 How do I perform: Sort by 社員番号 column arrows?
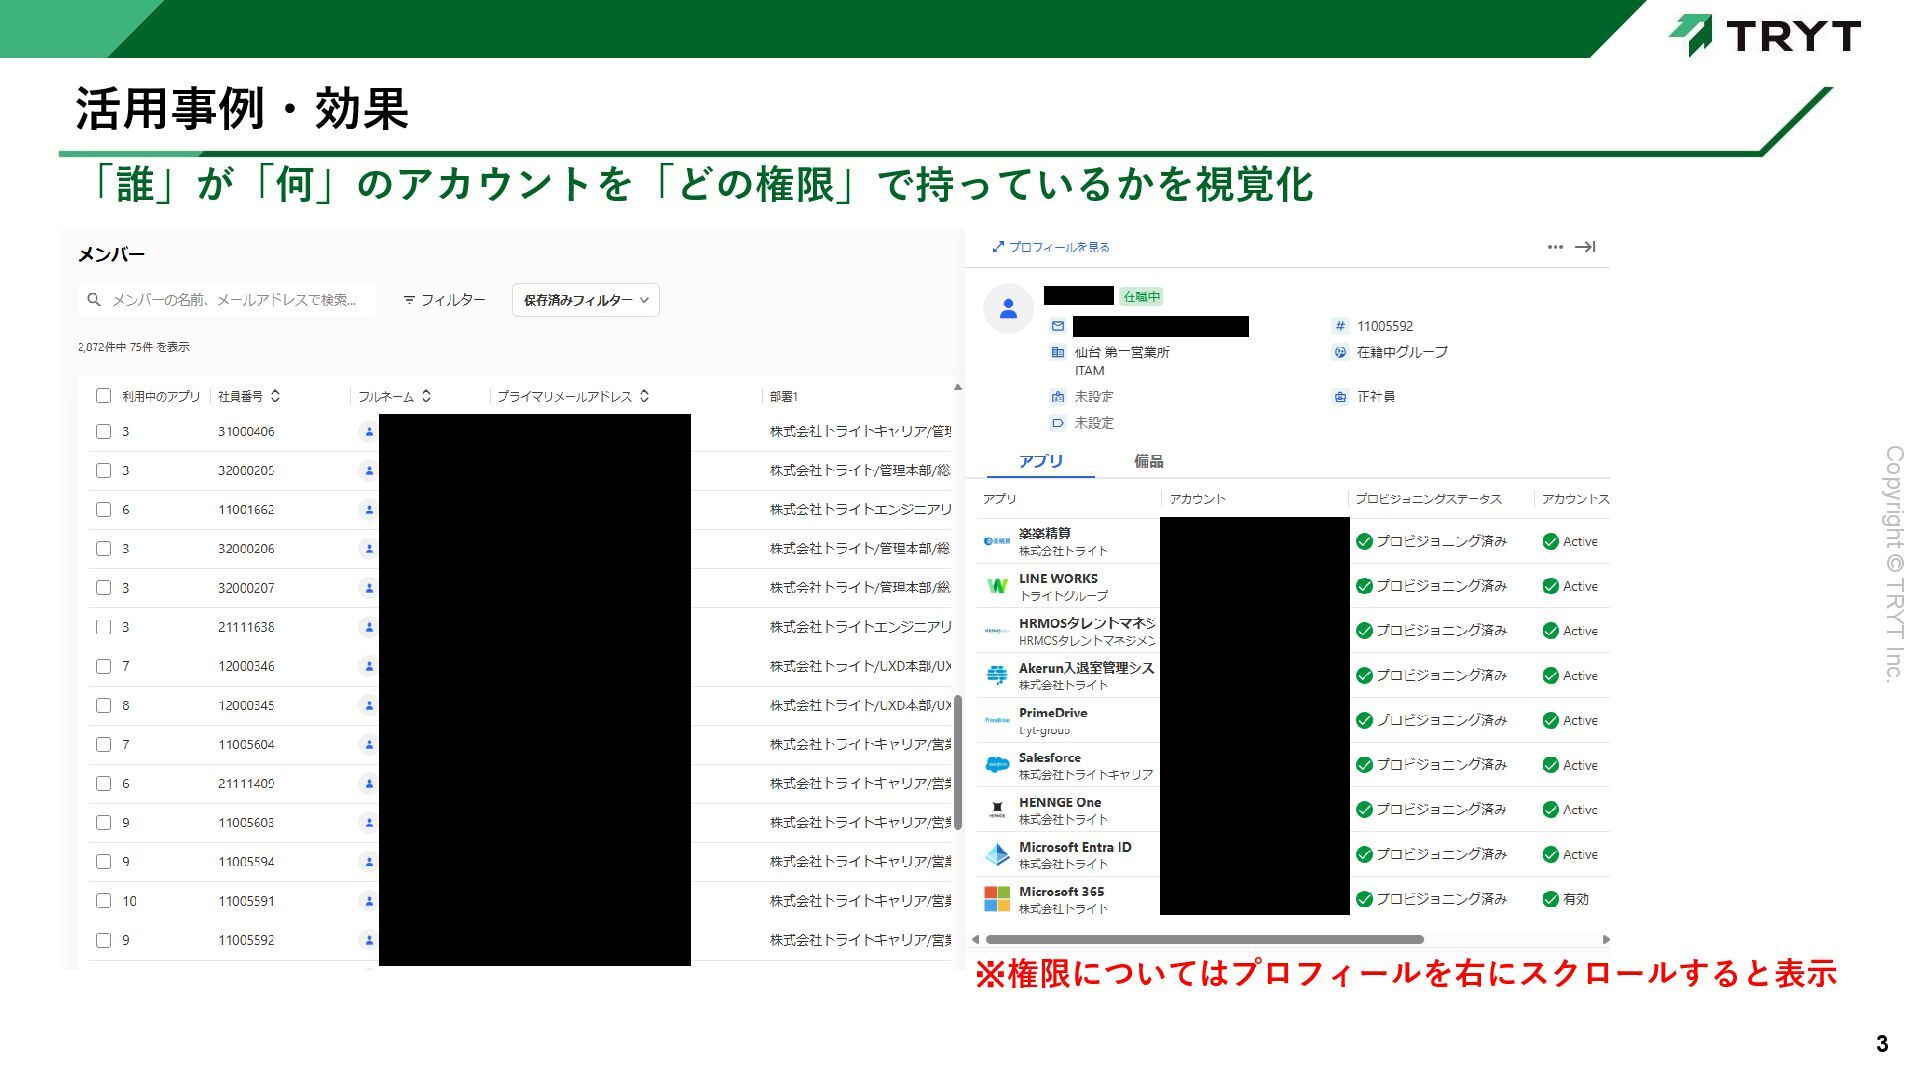[x=276, y=396]
